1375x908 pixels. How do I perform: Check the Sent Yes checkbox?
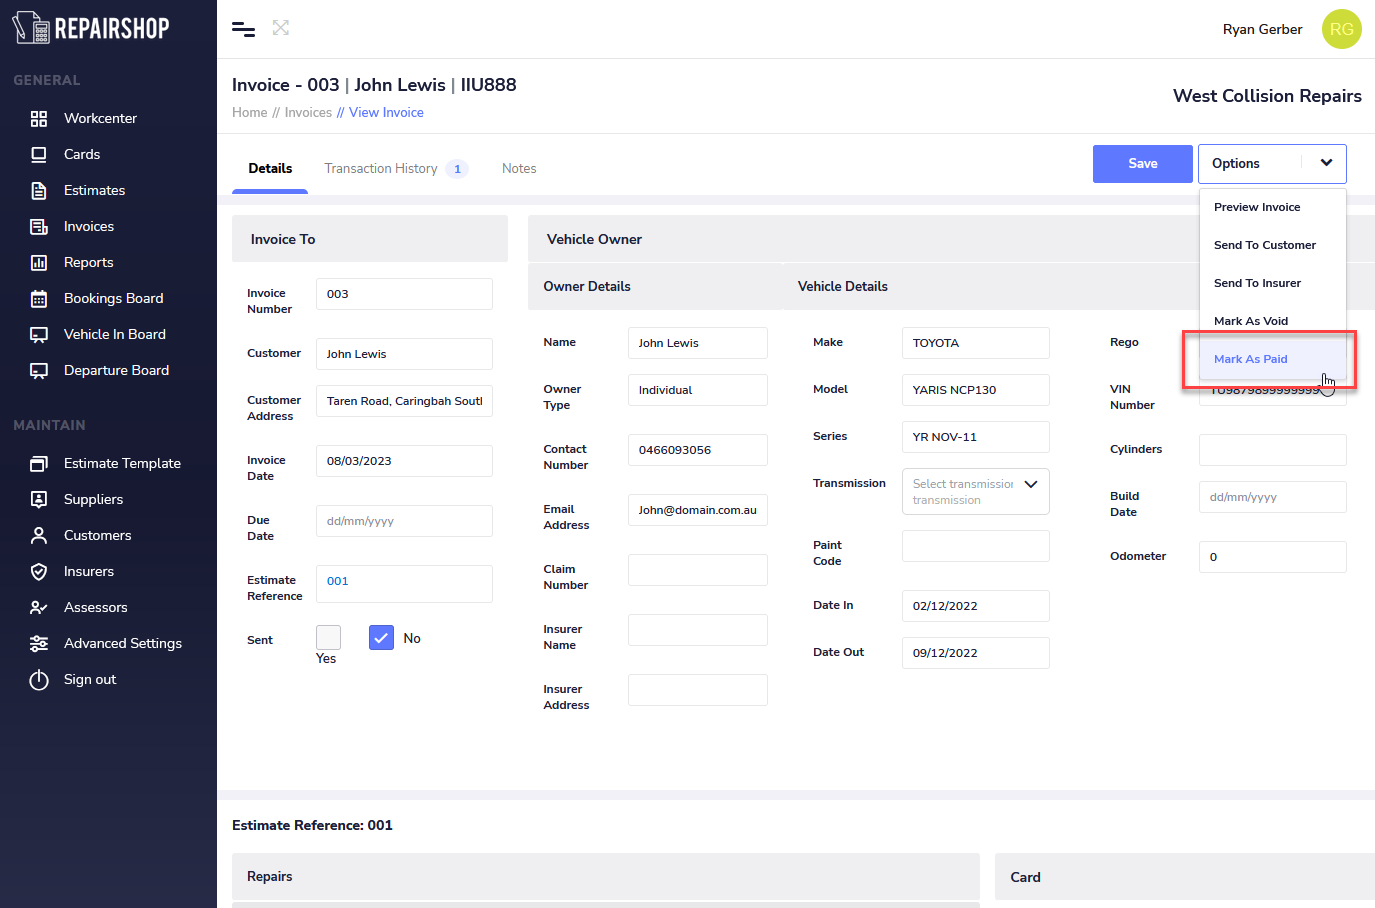click(328, 637)
